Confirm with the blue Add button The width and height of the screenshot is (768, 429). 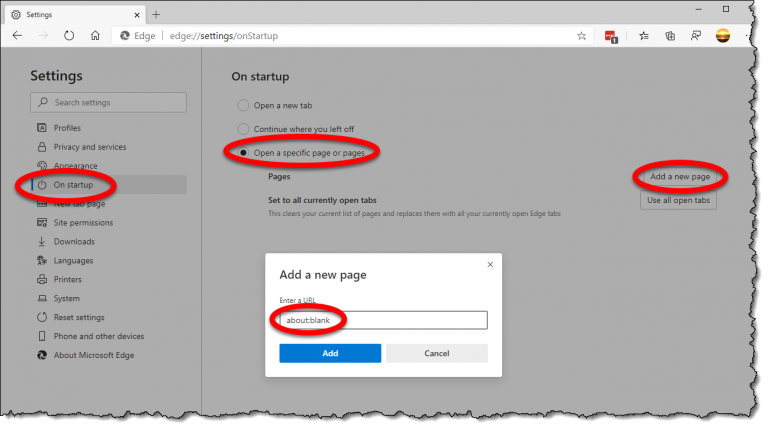click(330, 353)
